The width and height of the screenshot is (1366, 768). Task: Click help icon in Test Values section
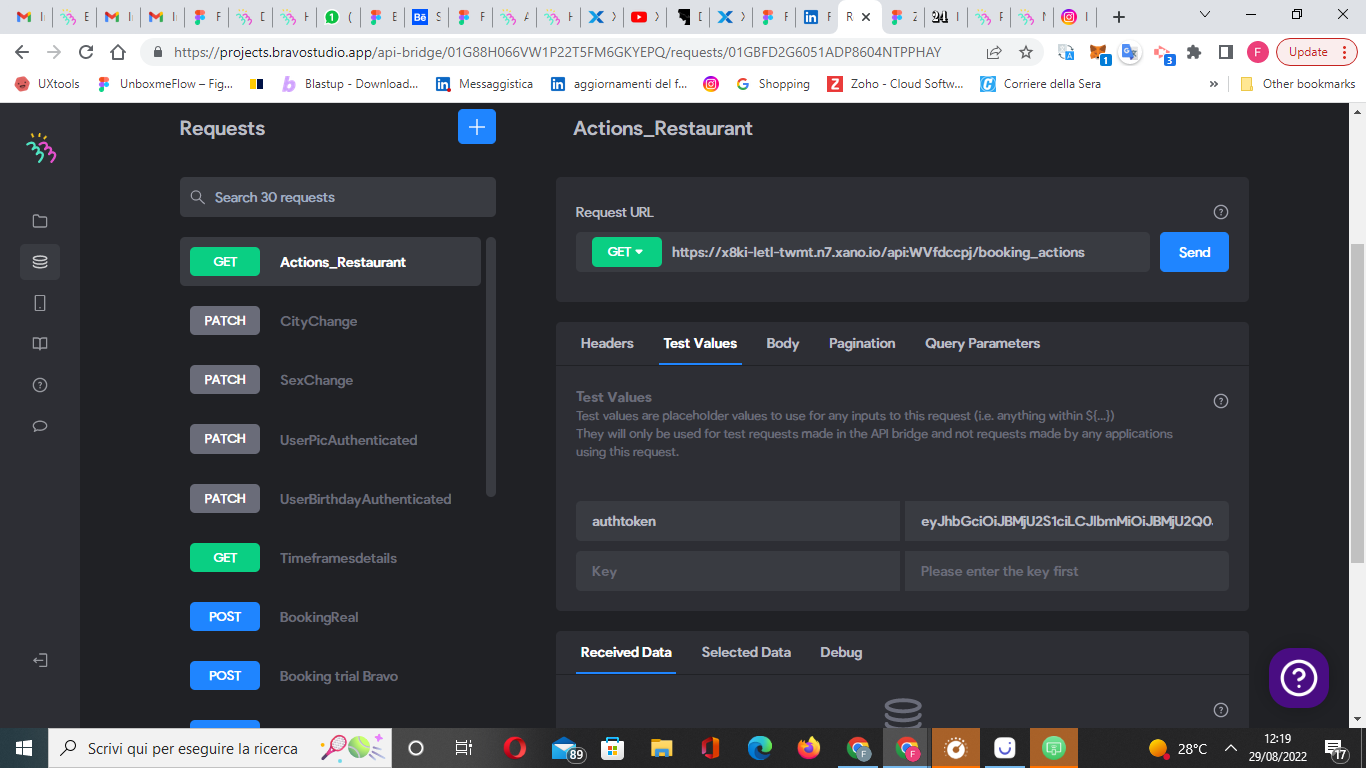[x=1220, y=401]
